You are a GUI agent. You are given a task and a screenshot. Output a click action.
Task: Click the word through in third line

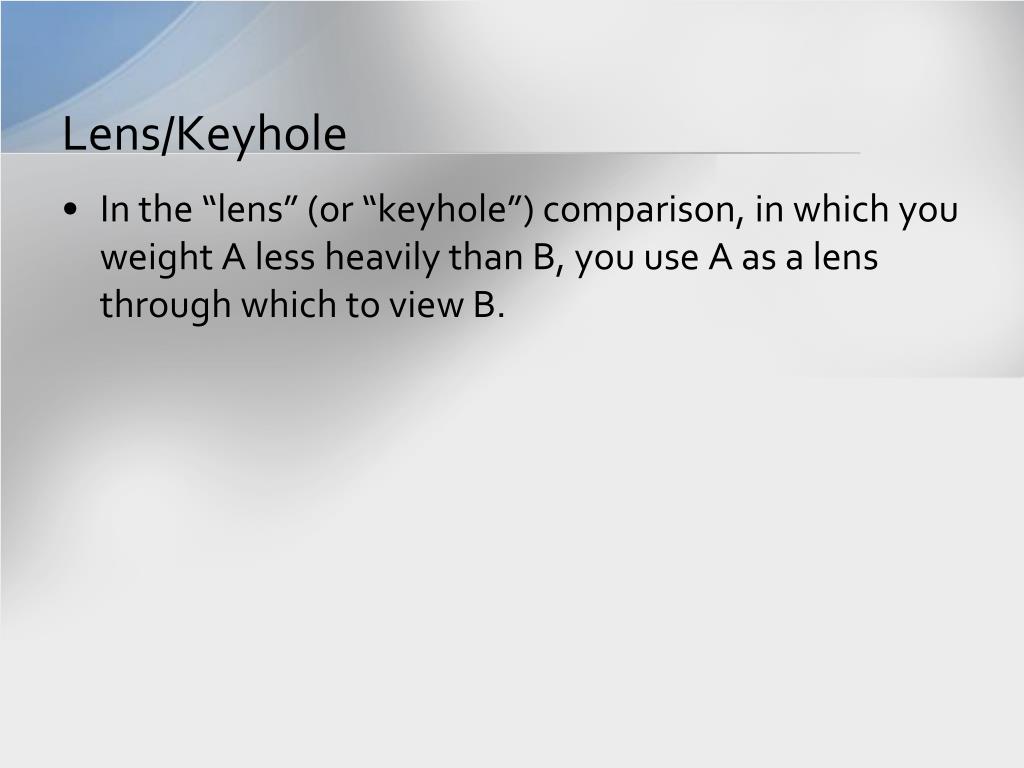pos(165,306)
